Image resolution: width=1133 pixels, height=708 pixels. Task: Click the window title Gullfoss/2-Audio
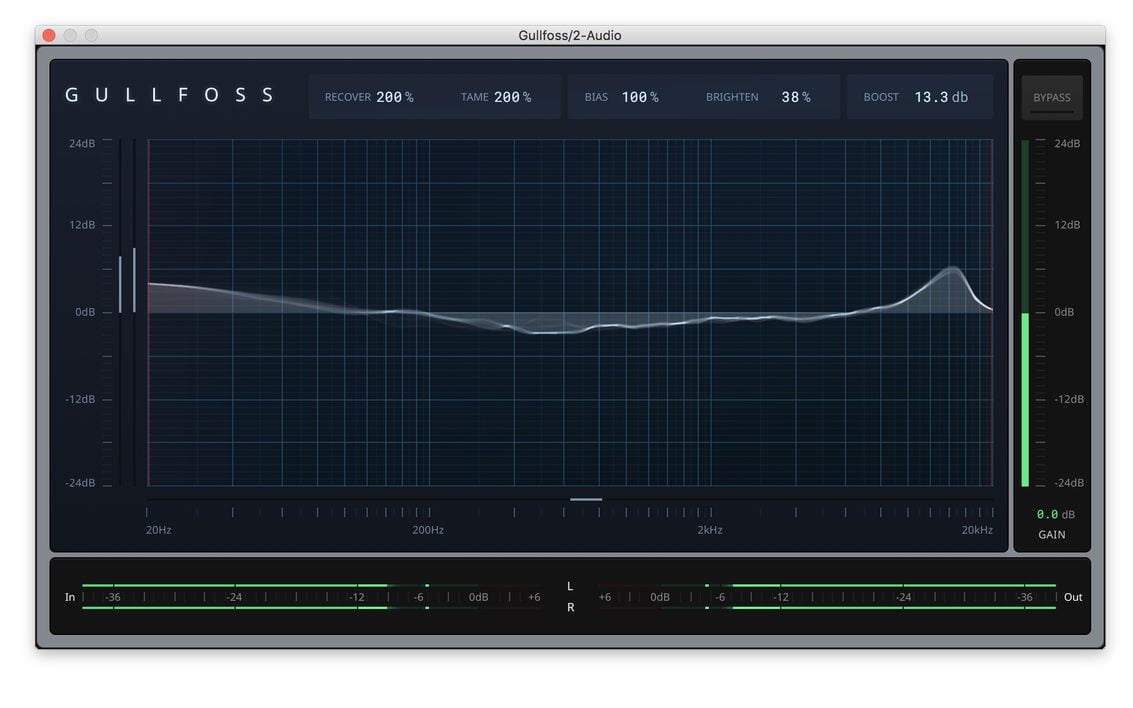569,35
